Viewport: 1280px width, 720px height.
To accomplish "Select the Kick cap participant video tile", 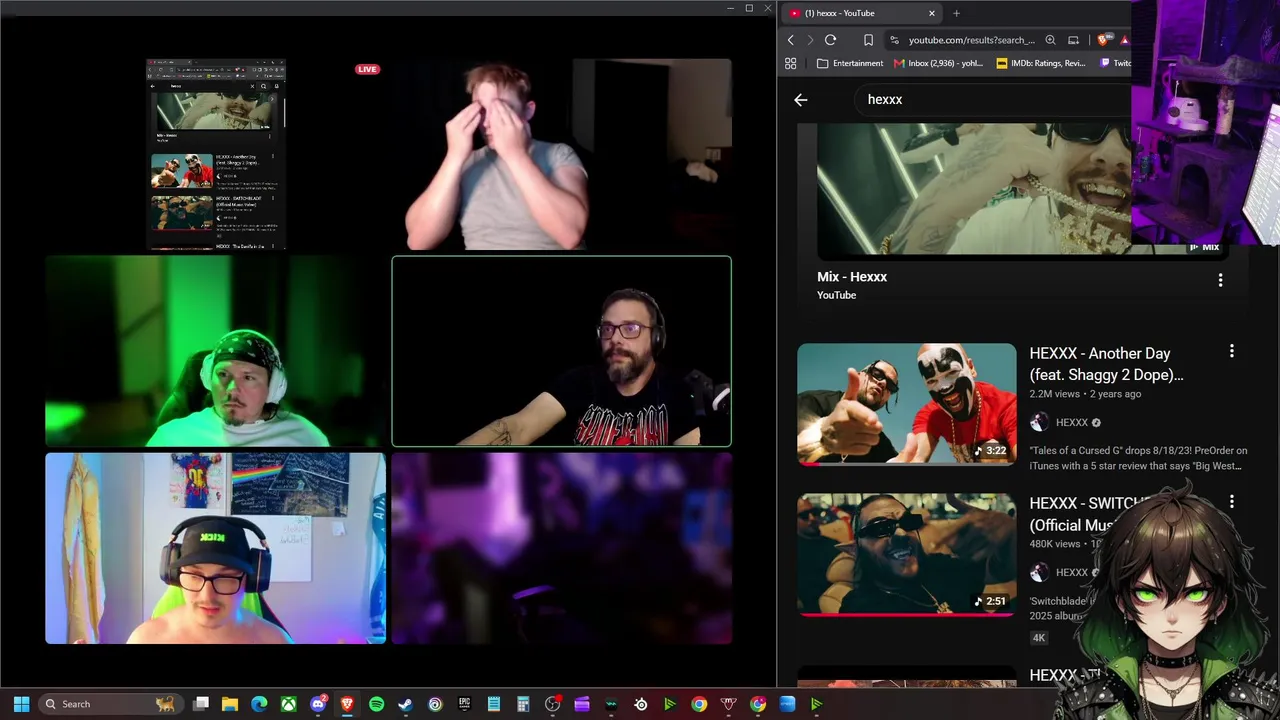I will click(215, 548).
